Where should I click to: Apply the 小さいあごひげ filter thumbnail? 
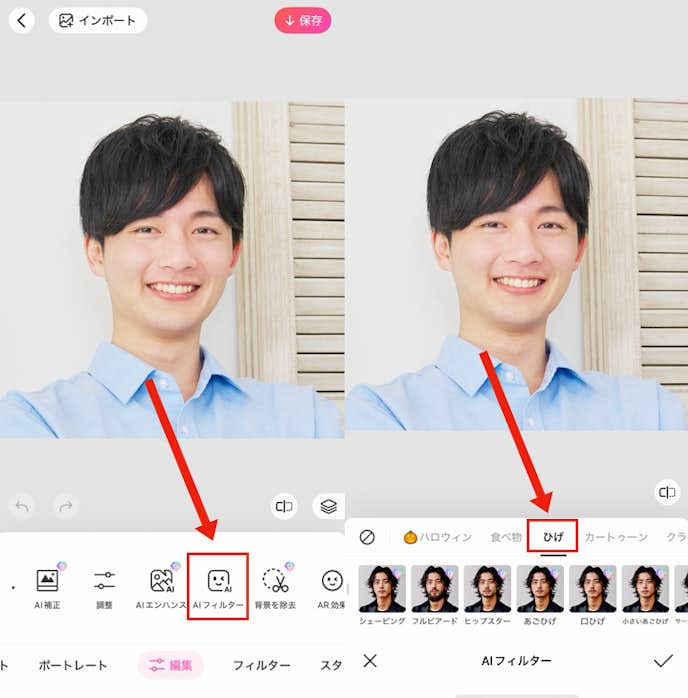pos(645,589)
